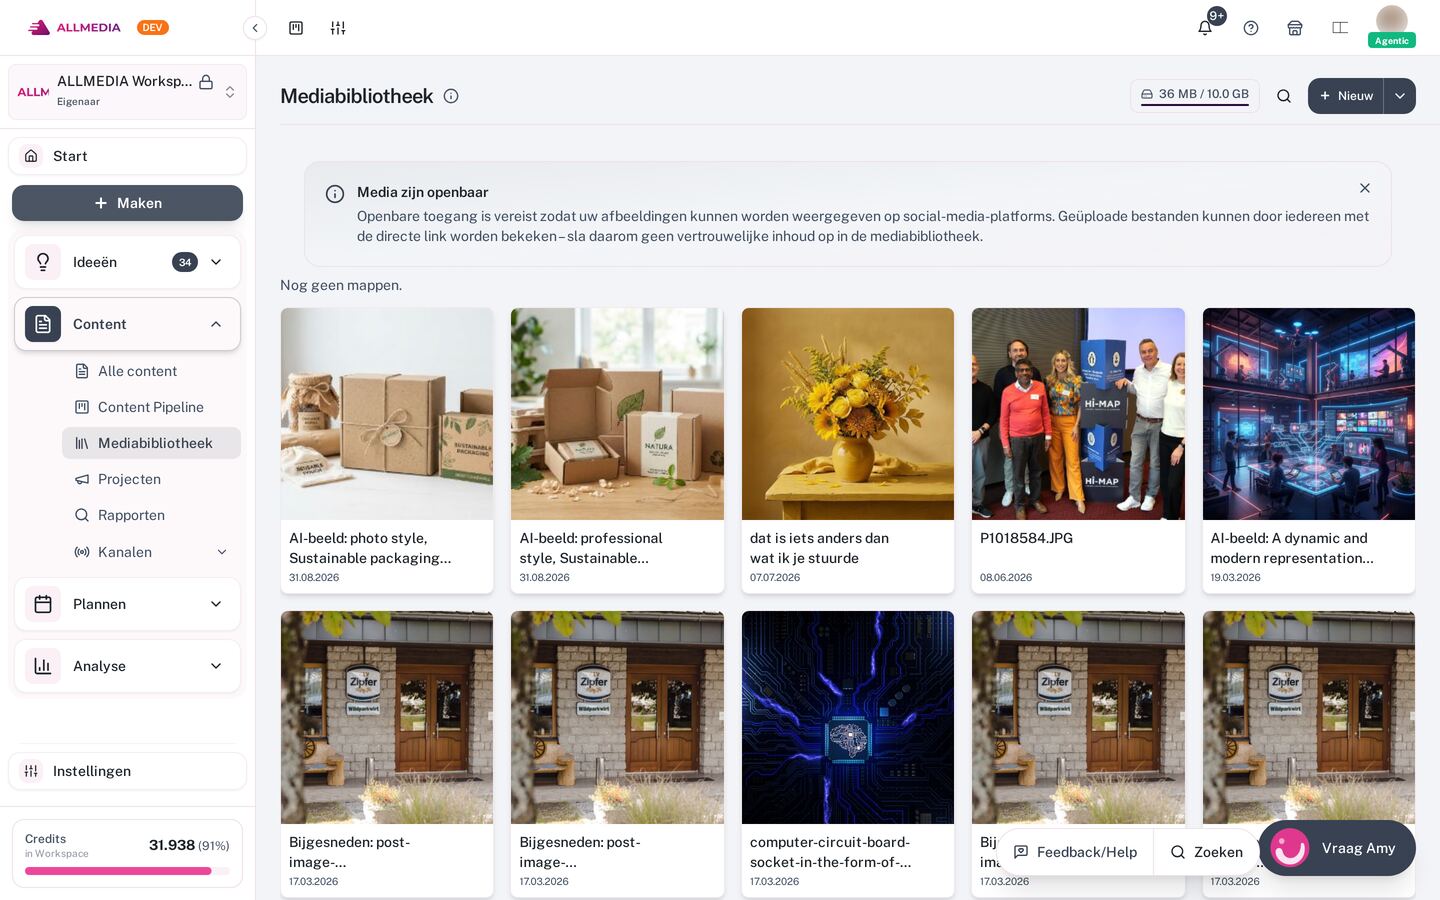
Task: Collapse the sidebar with the chevron button
Action: [x=255, y=28]
